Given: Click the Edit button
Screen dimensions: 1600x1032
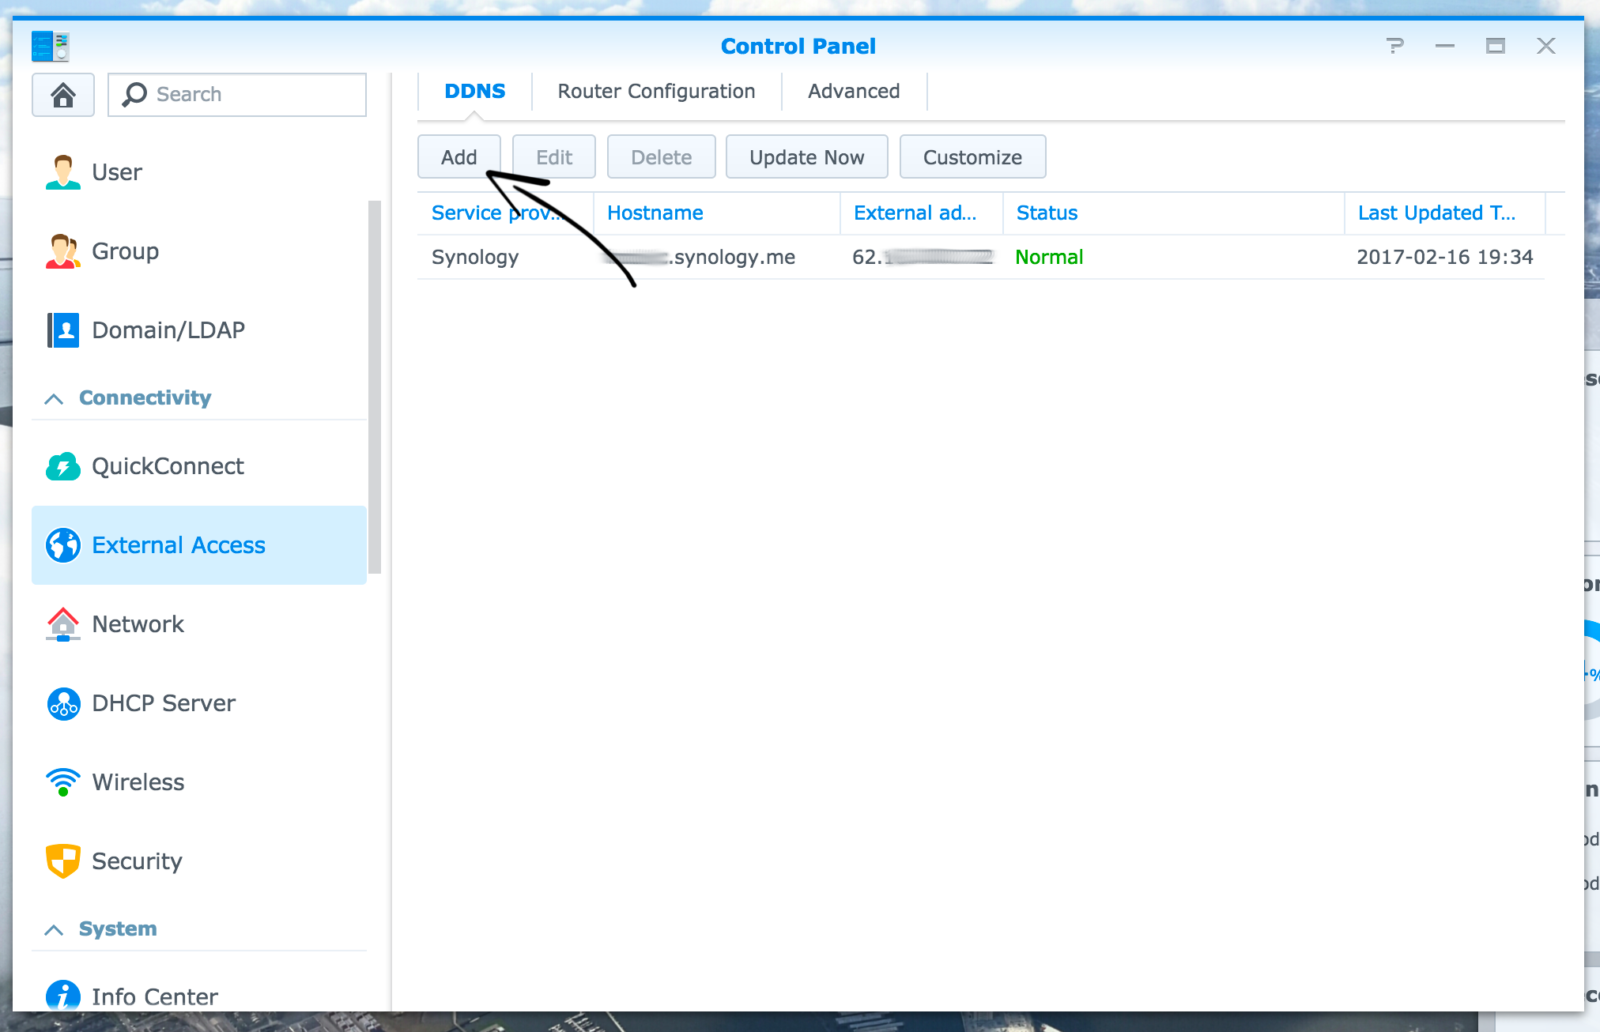Looking at the screenshot, I should (x=554, y=157).
